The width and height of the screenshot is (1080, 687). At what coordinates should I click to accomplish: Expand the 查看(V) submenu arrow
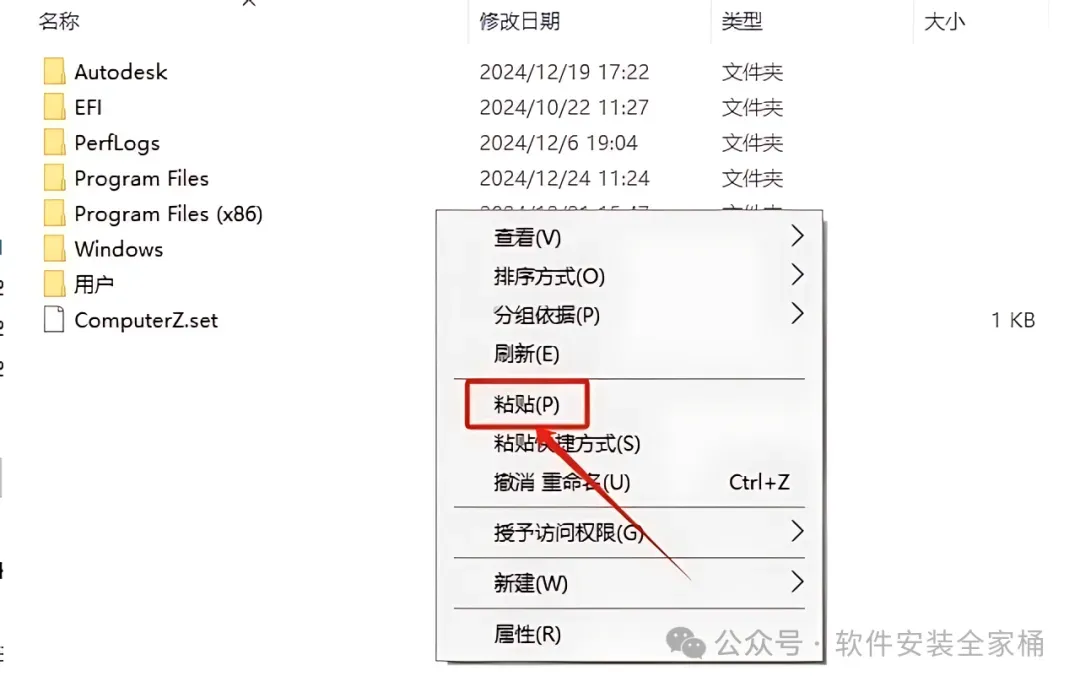797,236
